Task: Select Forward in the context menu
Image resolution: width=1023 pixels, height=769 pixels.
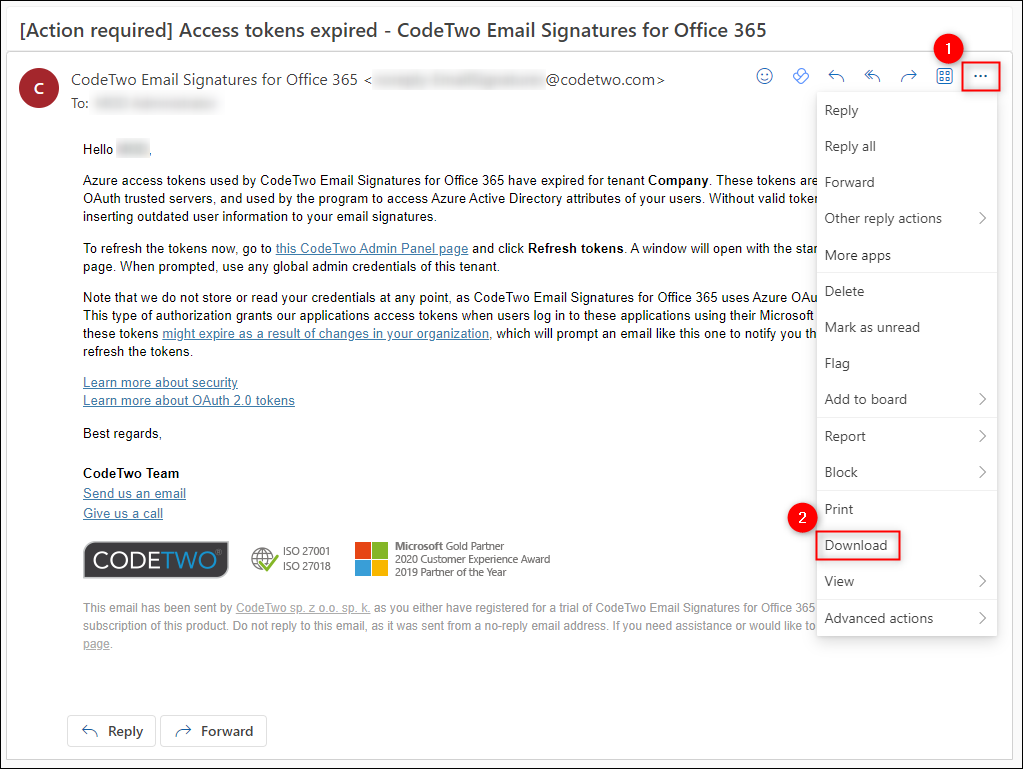Action: pos(907,182)
